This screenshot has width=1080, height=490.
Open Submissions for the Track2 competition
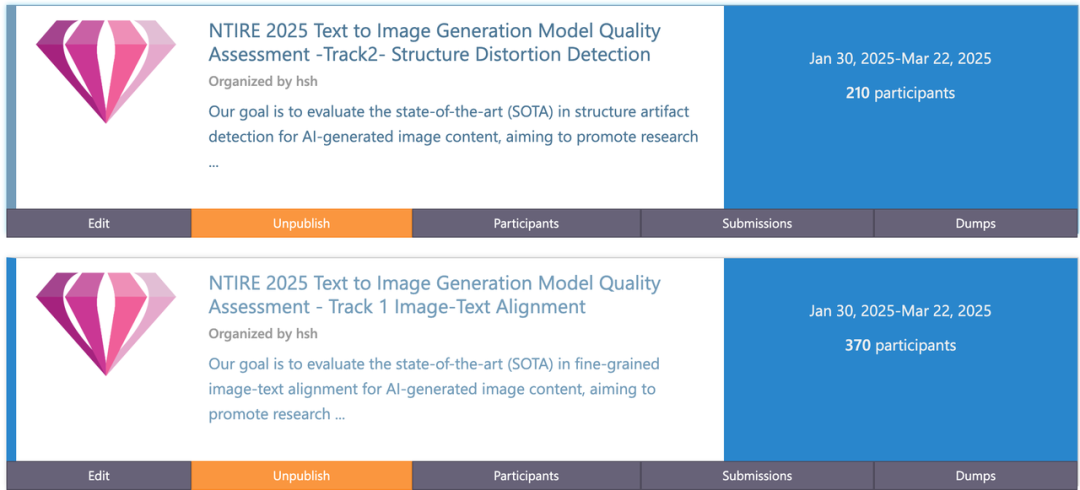point(757,223)
